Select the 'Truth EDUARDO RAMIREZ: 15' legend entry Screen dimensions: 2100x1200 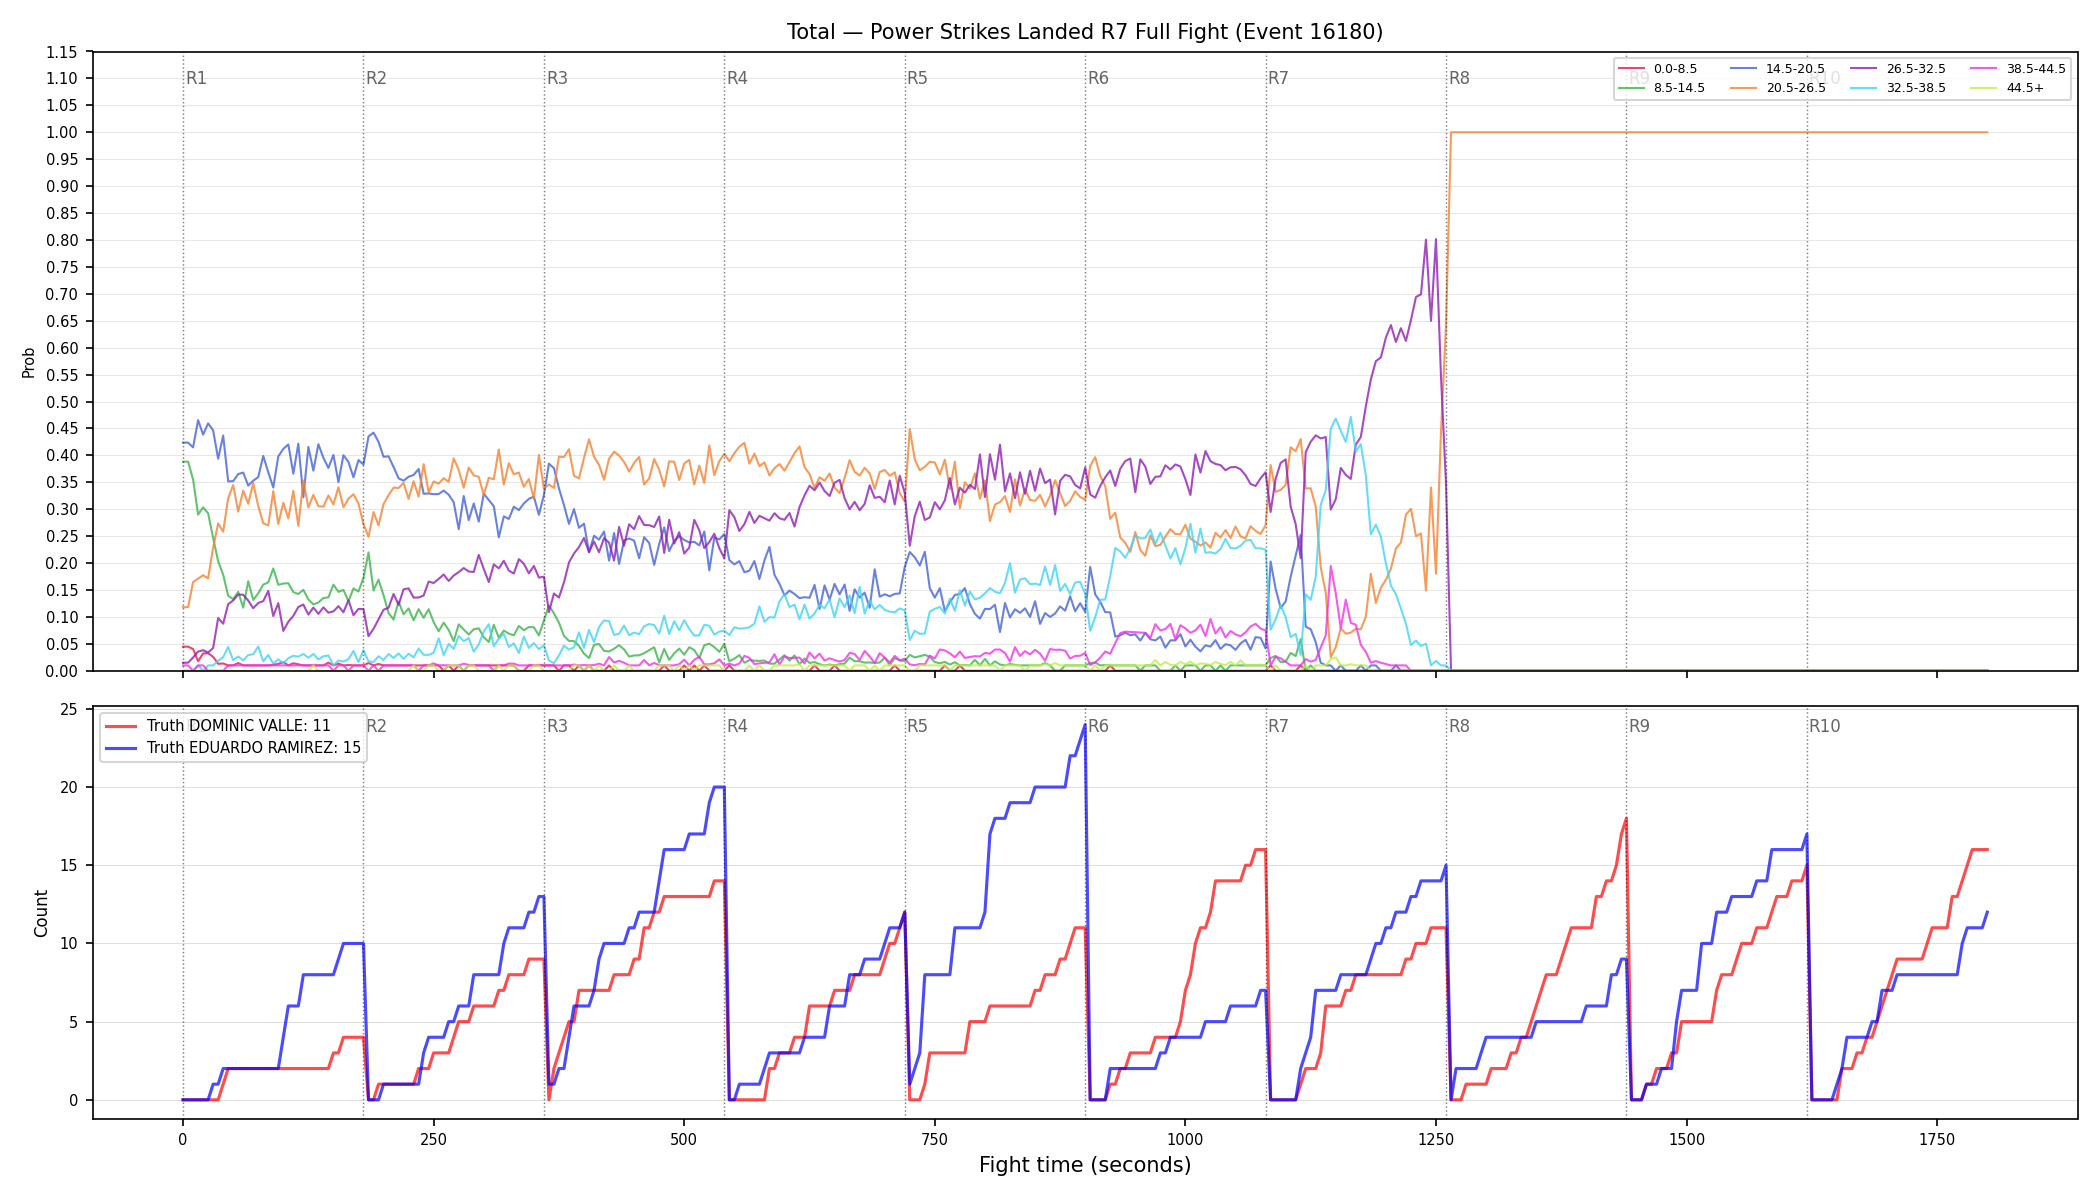(x=254, y=748)
